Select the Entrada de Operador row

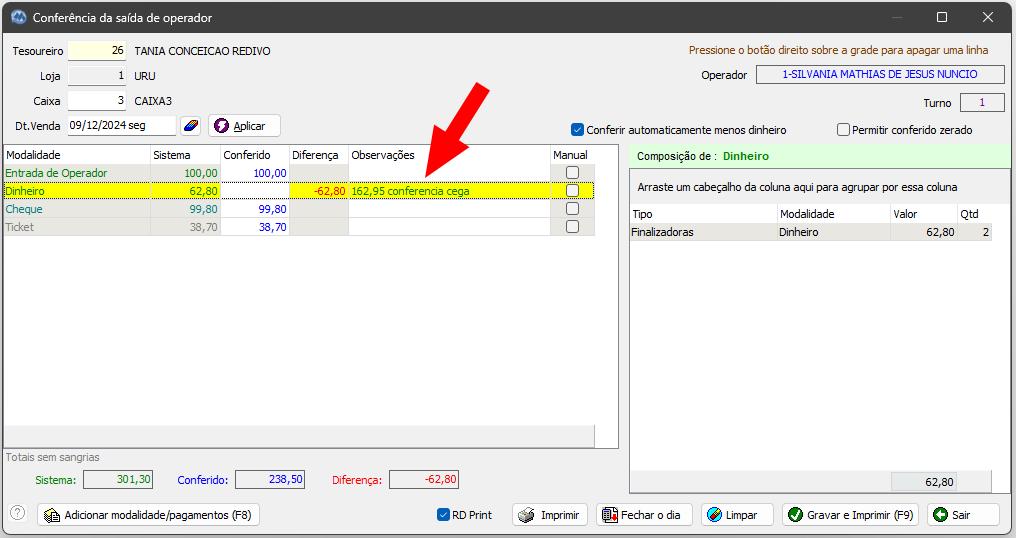click(299, 173)
